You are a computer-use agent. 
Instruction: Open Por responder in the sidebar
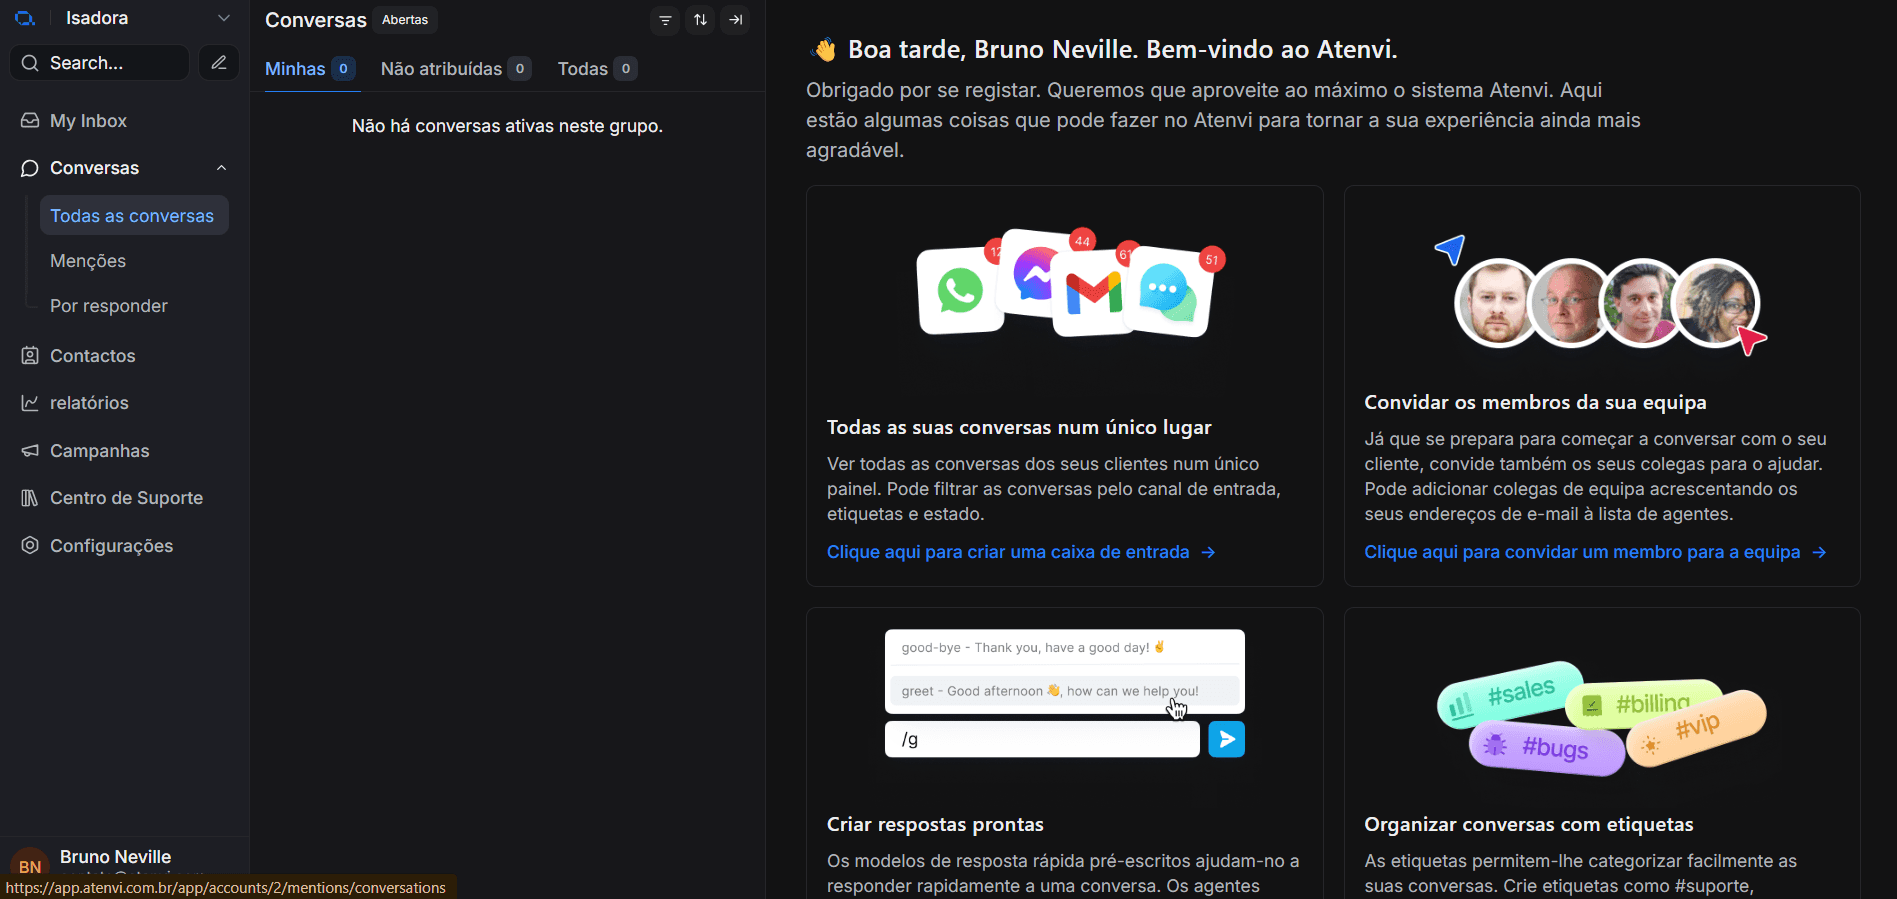[x=109, y=306]
